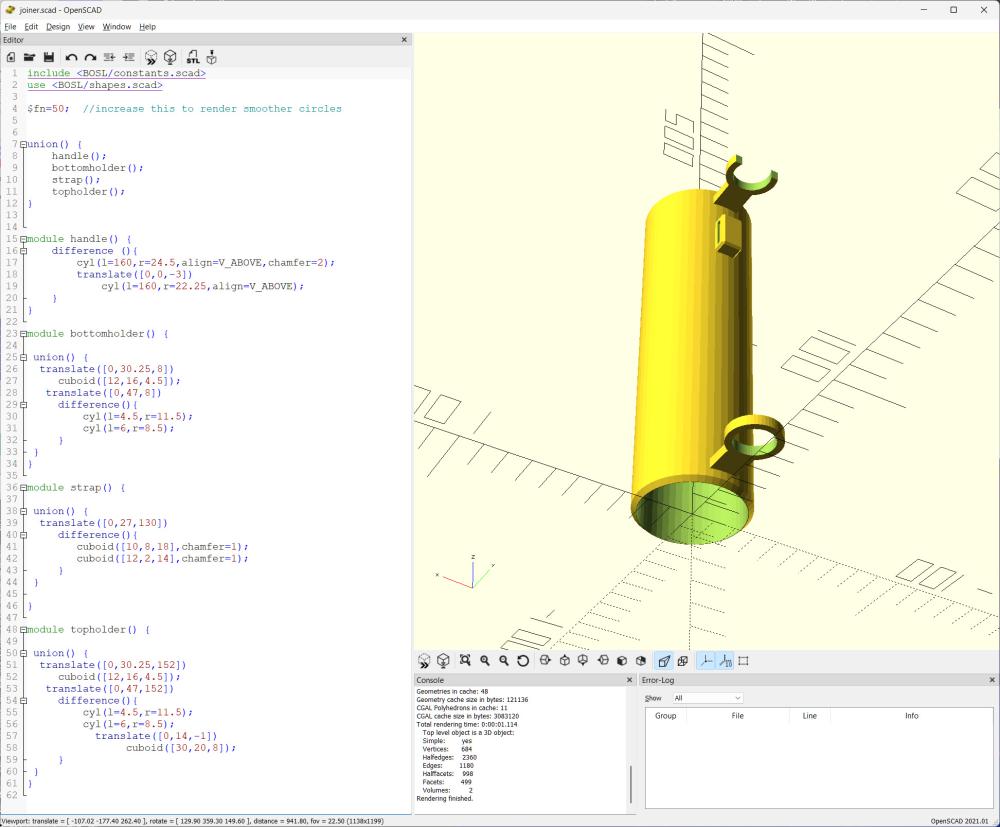
Task: Open the View menu
Action: tap(86, 26)
